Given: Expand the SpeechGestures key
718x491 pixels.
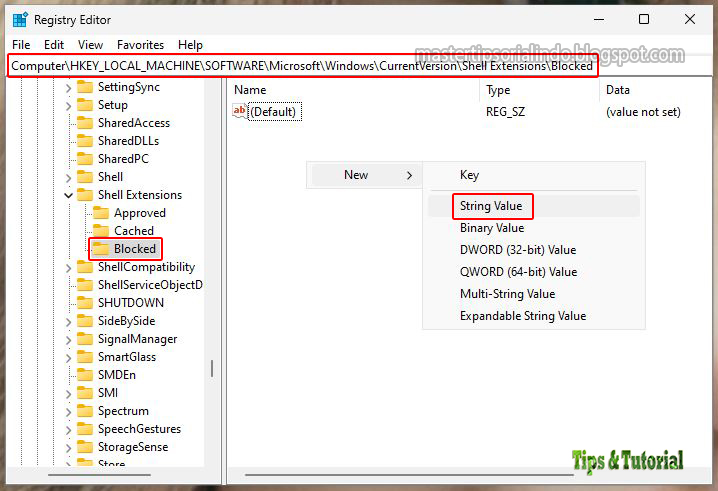Looking at the screenshot, I should [x=68, y=430].
